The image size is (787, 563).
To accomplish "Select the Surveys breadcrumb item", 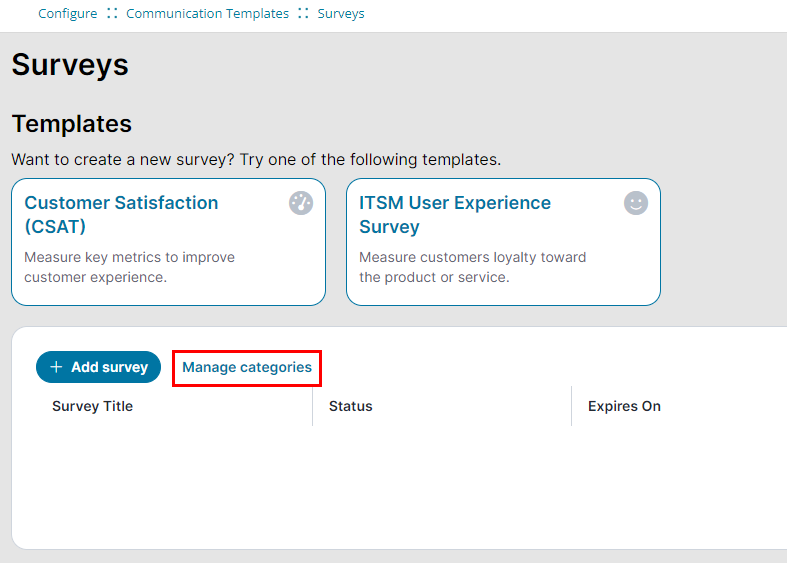I will pos(341,14).
